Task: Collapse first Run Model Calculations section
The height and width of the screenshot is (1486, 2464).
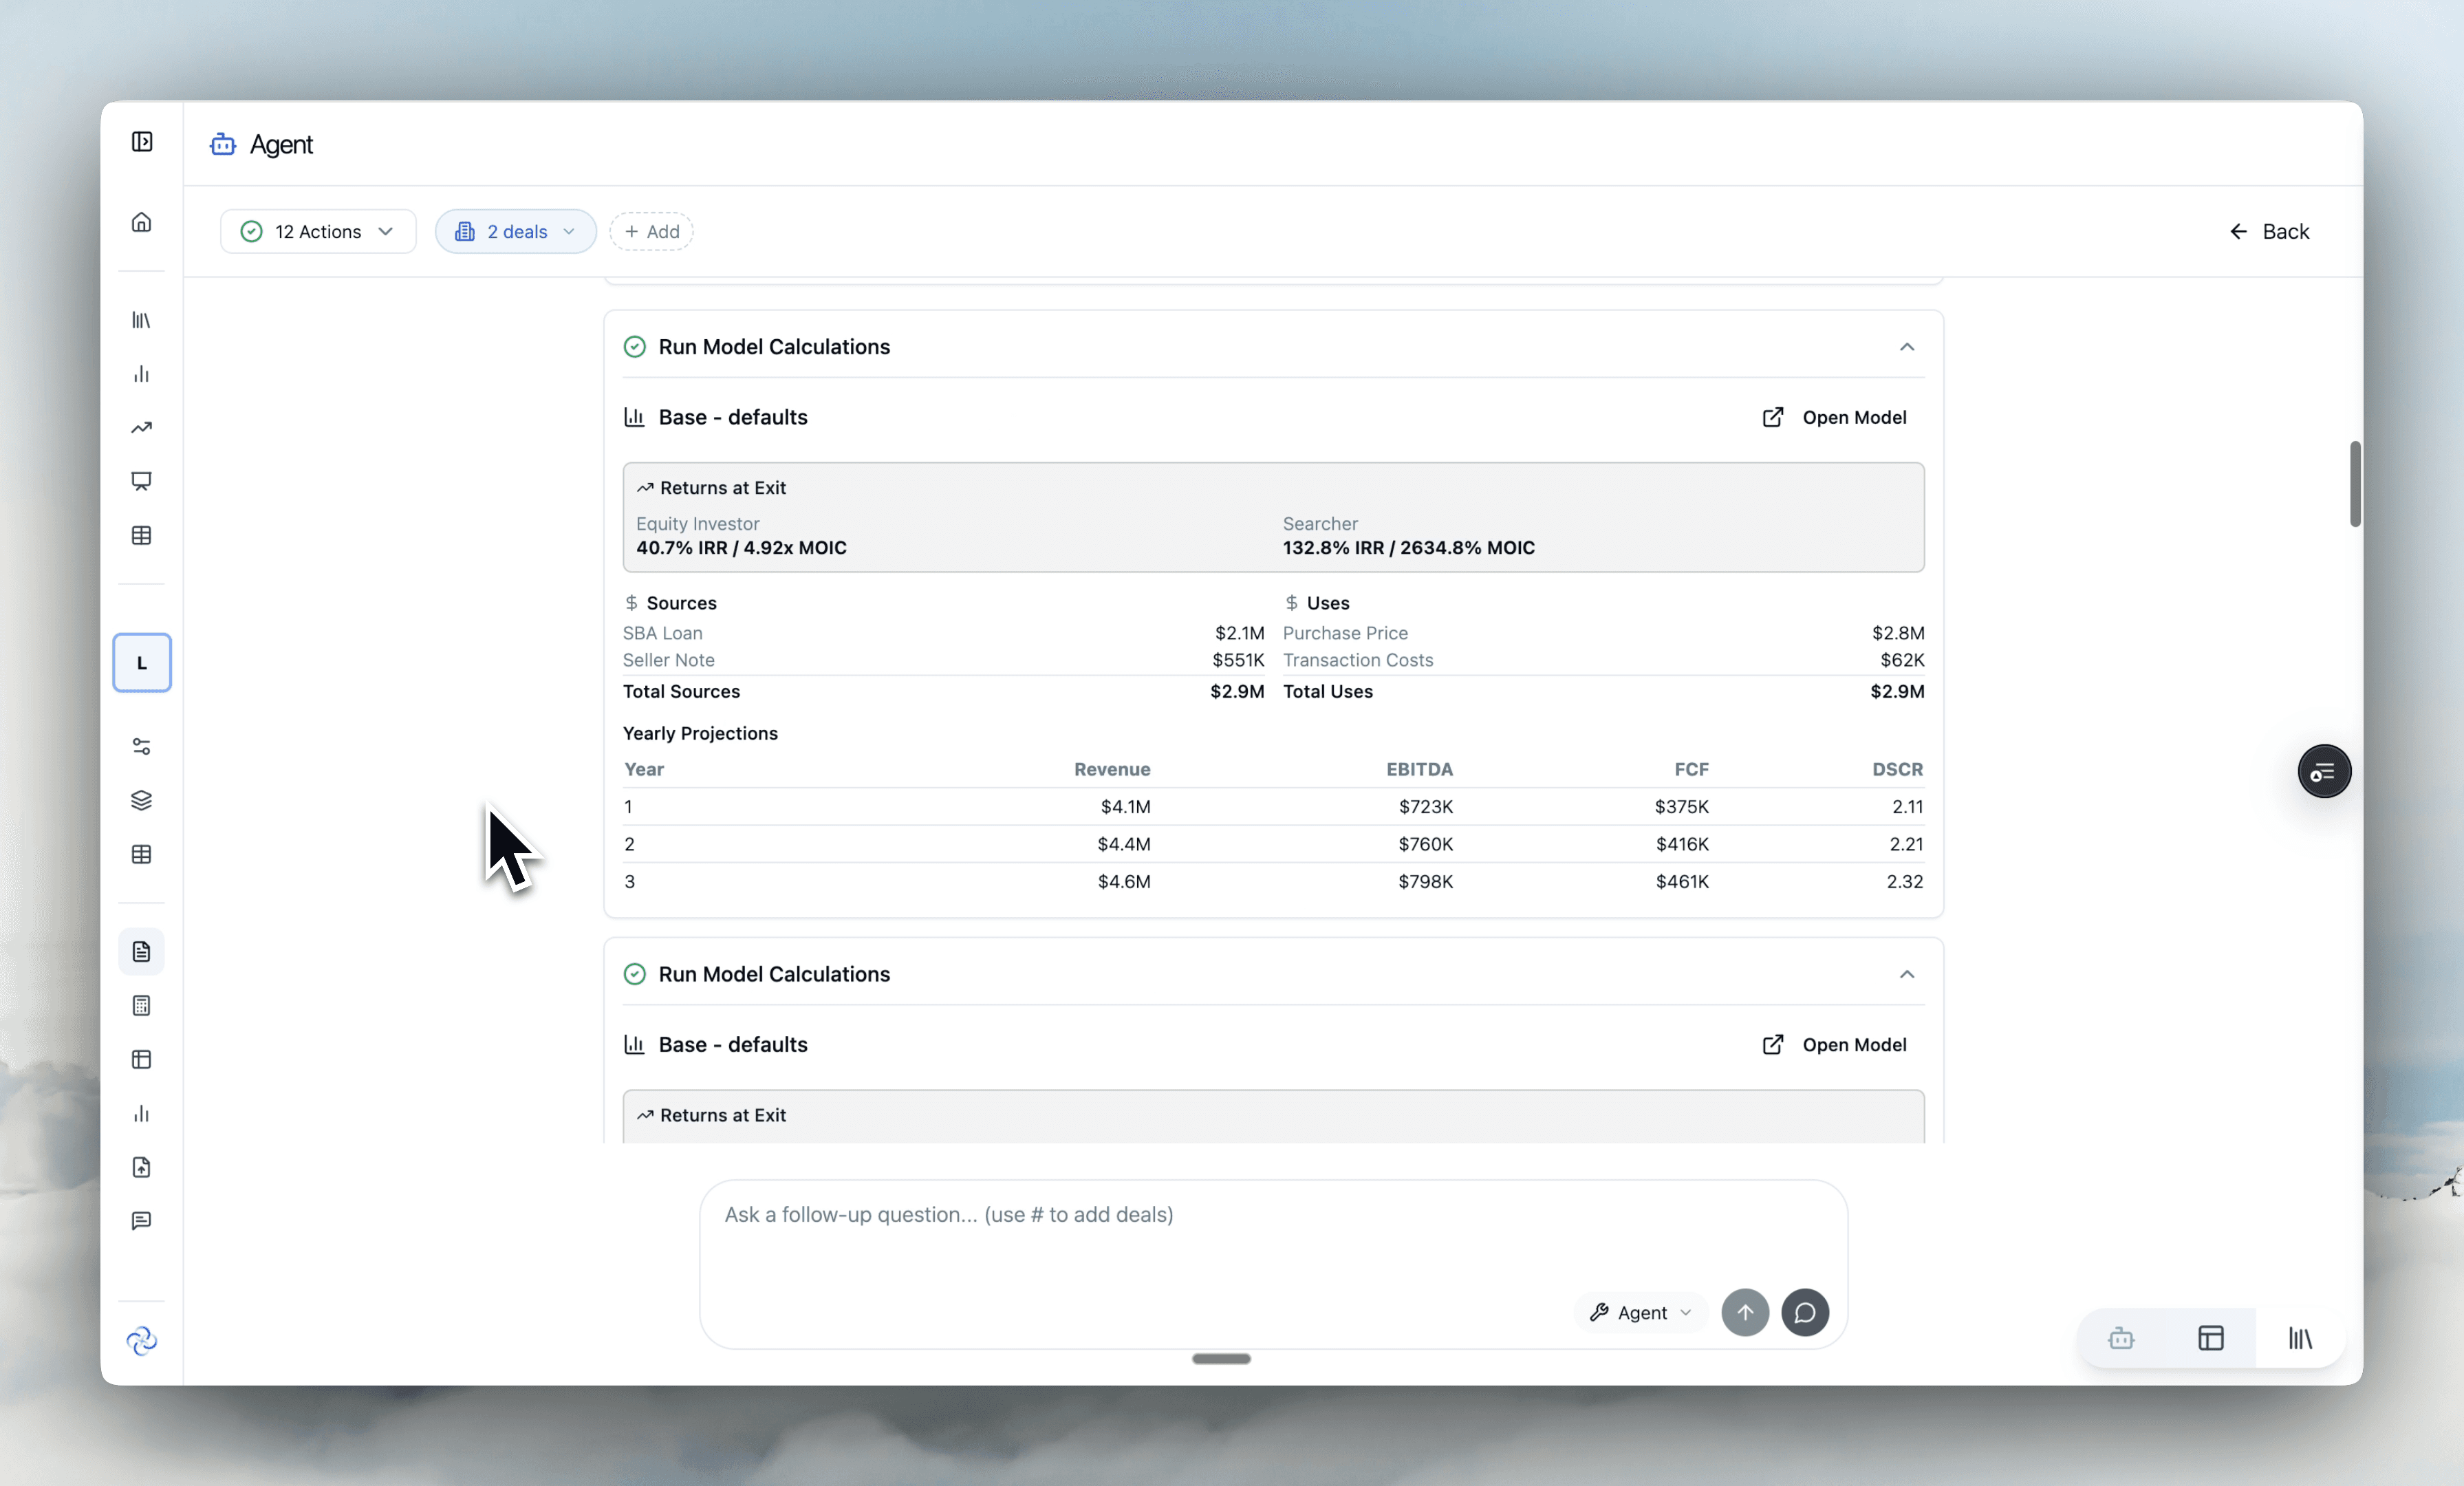Action: pyautogui.click(x=1906, y=347)
